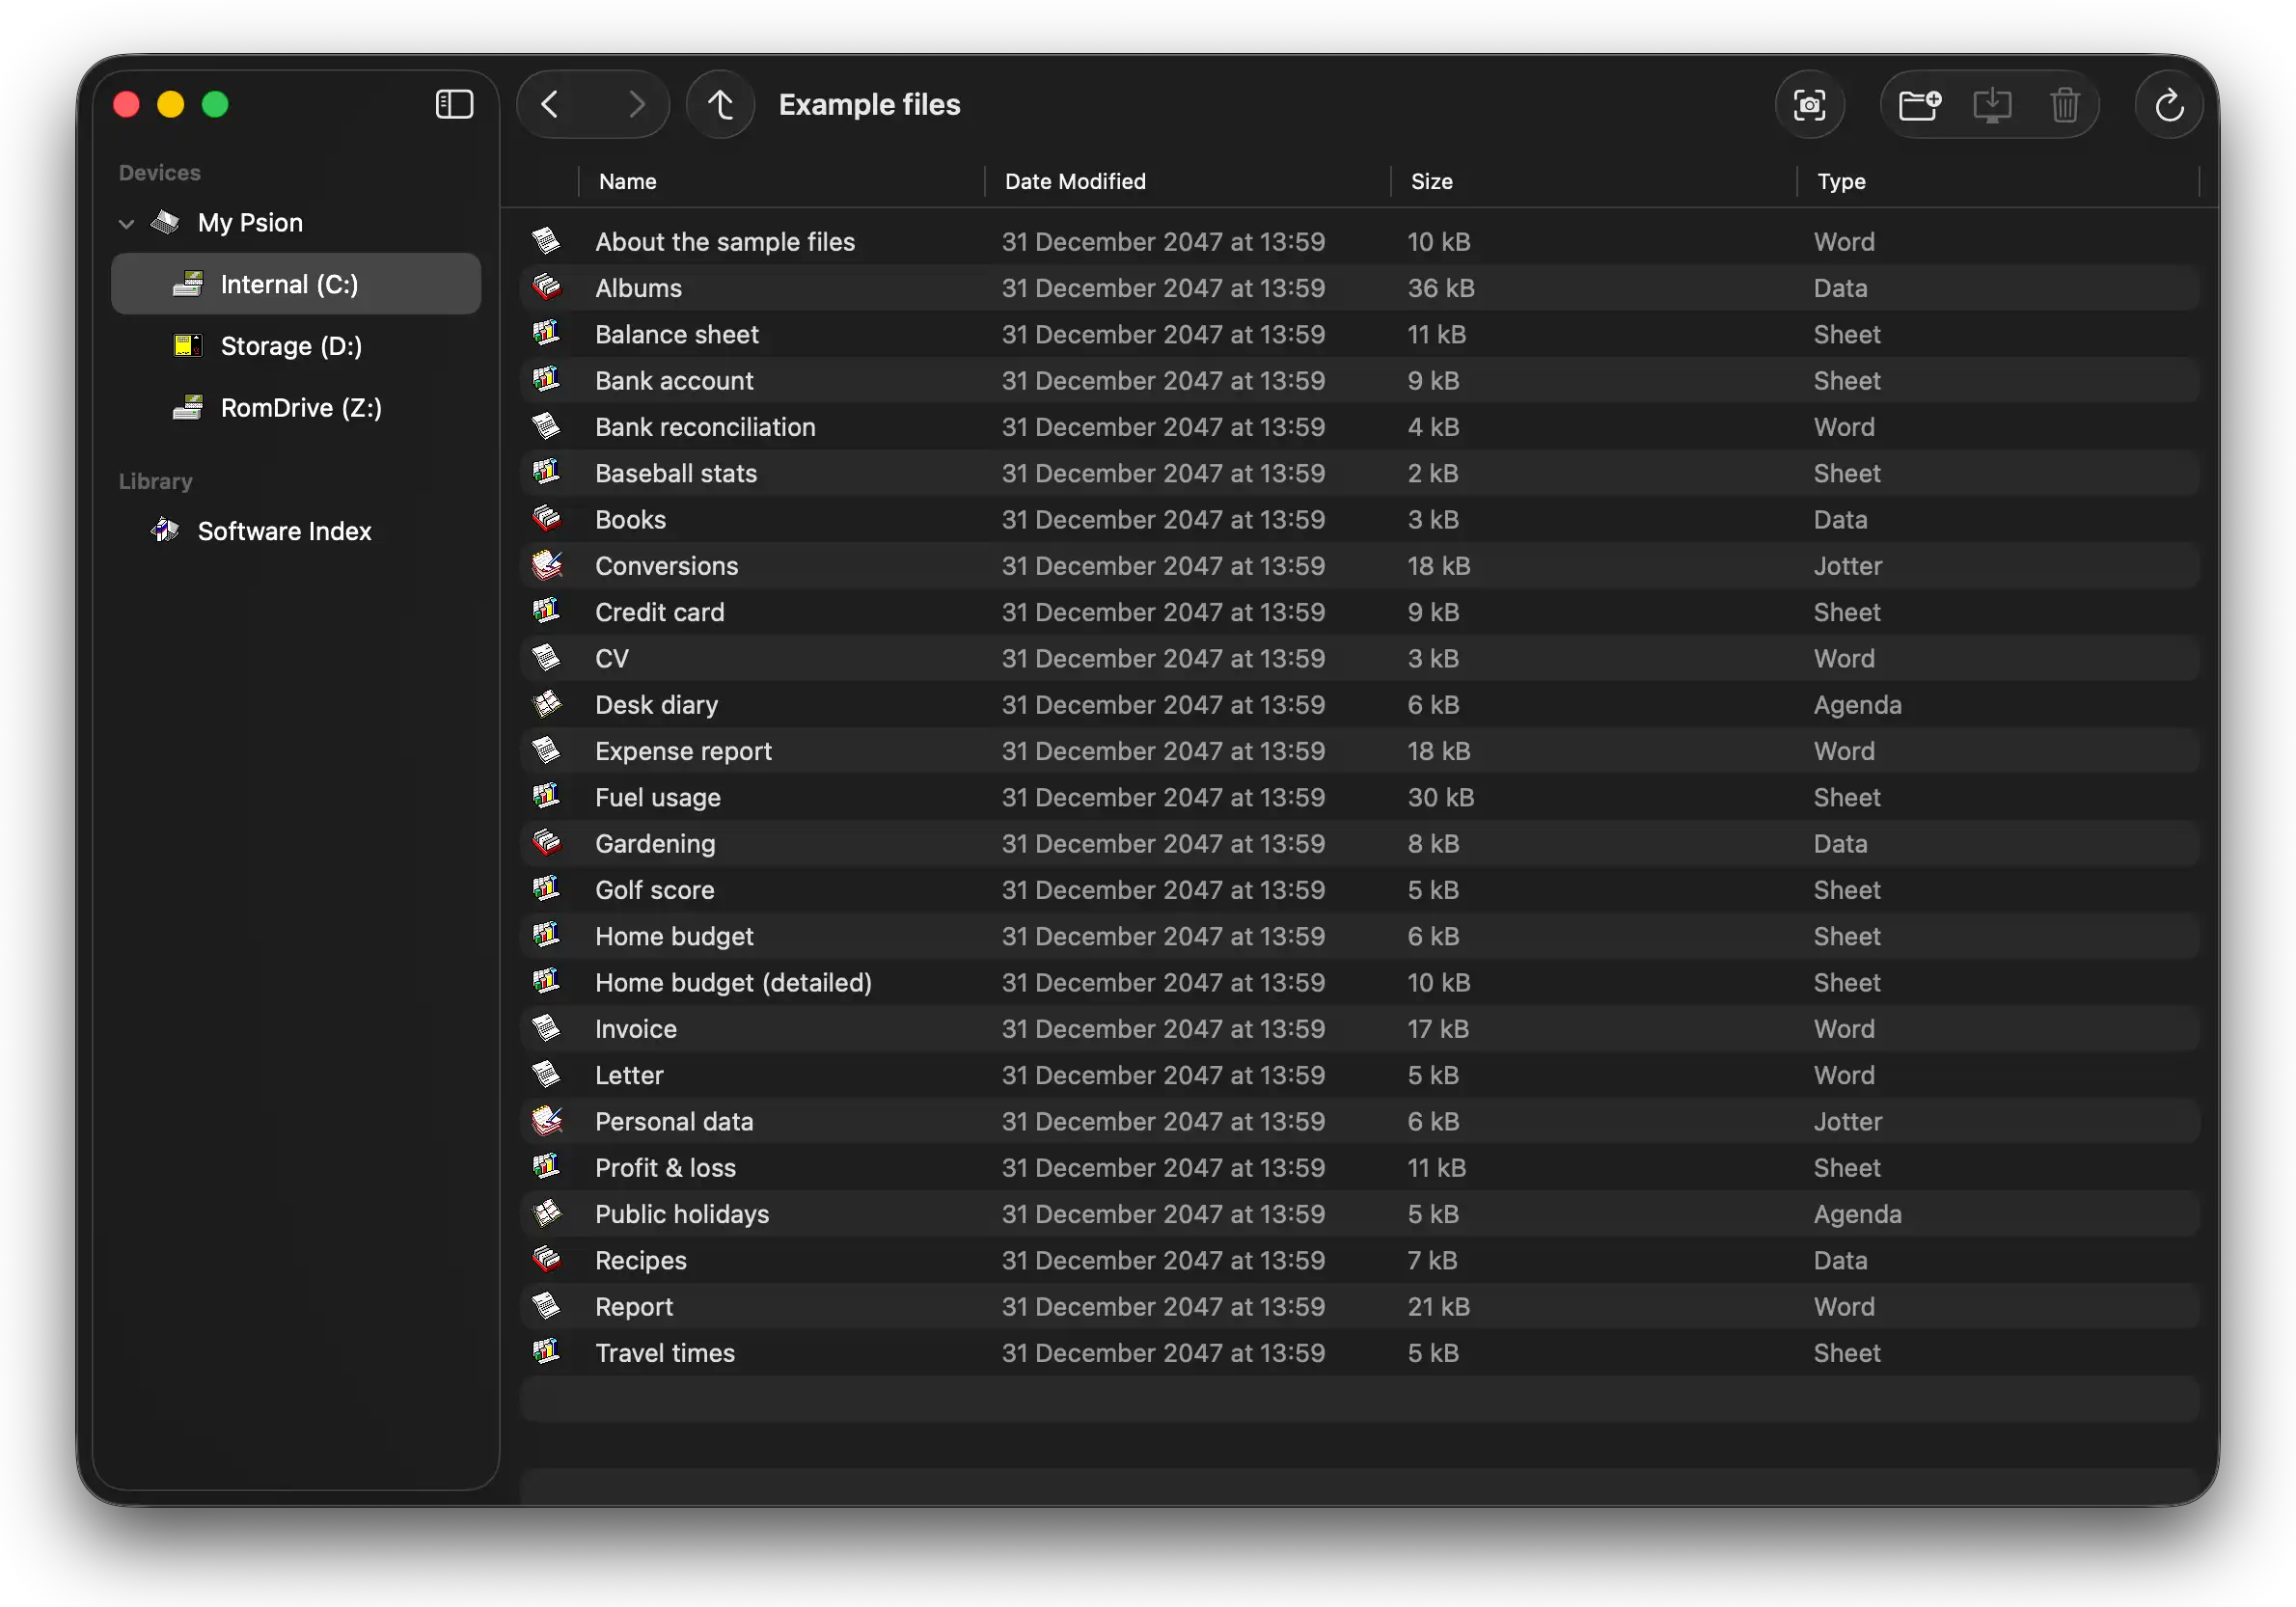
Task: Select the Desk diary Agenda file
Action: pyautogui.click(x=656, y=705)
